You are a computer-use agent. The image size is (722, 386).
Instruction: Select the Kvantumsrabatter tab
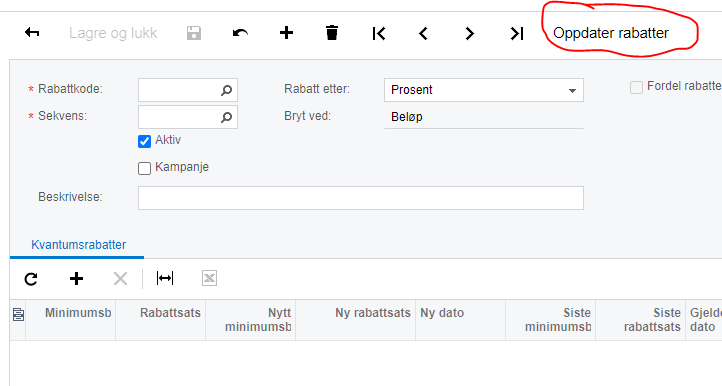click(78, 245)
